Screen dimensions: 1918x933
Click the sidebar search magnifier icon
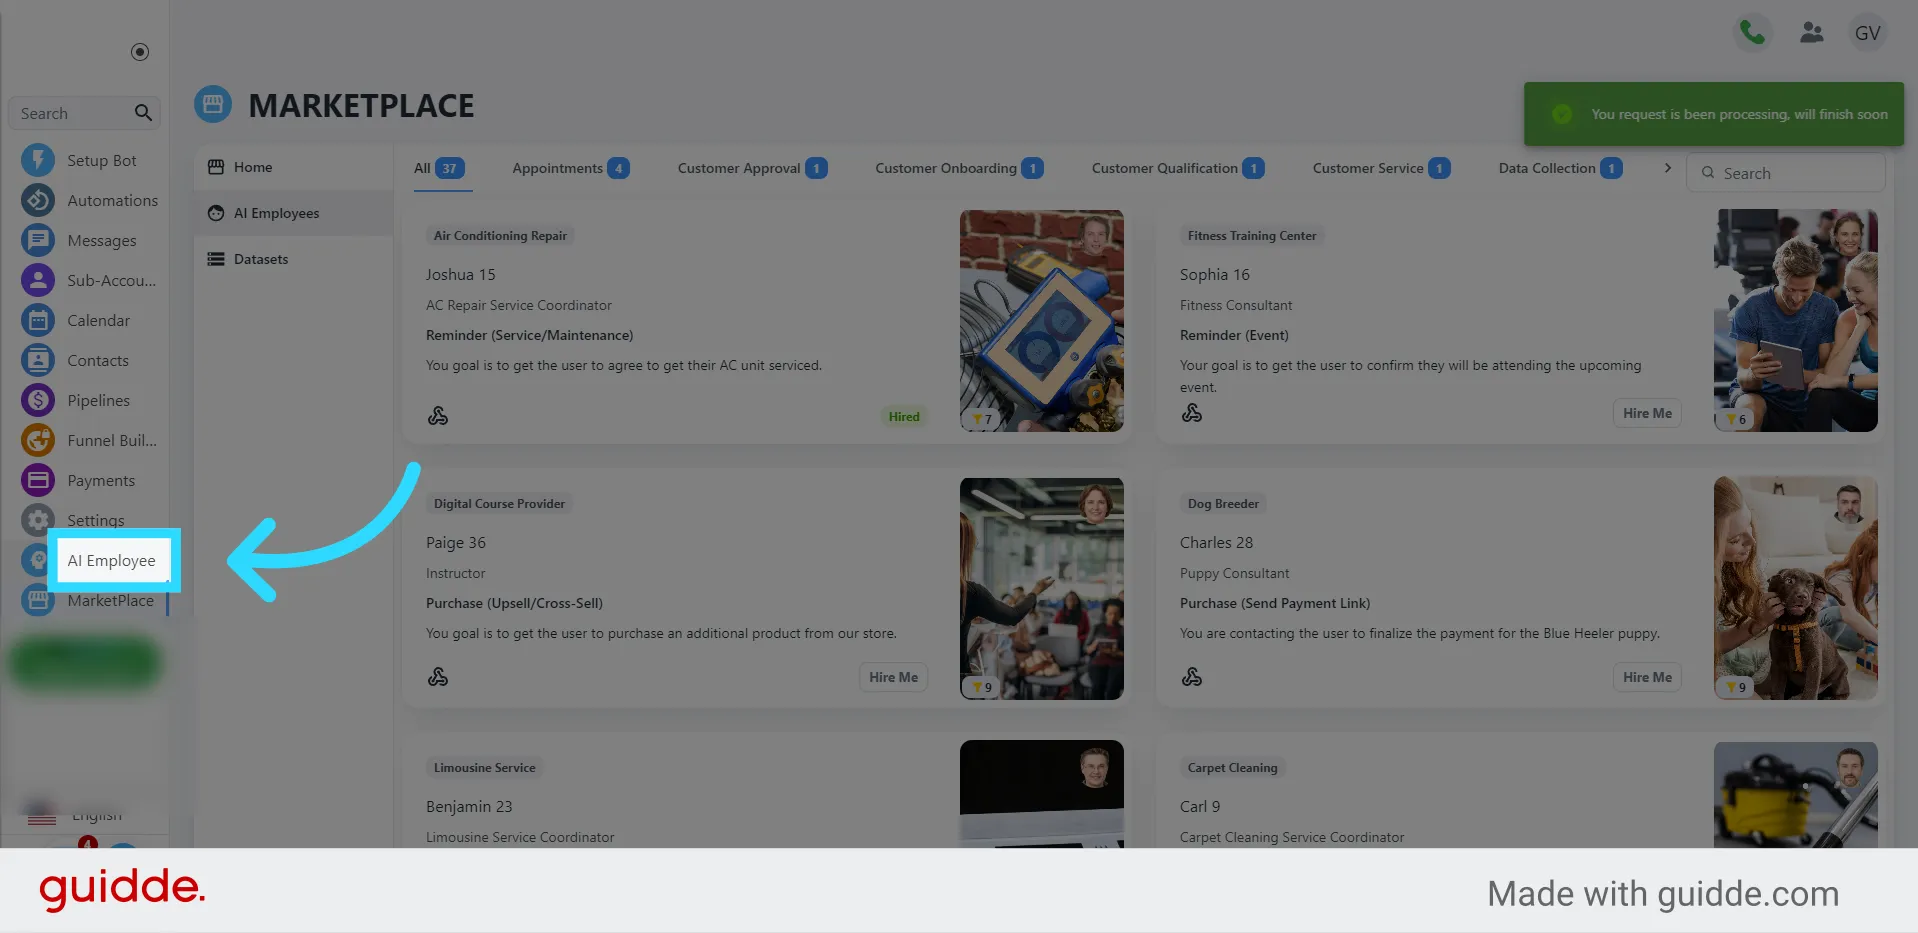point(143,113)
